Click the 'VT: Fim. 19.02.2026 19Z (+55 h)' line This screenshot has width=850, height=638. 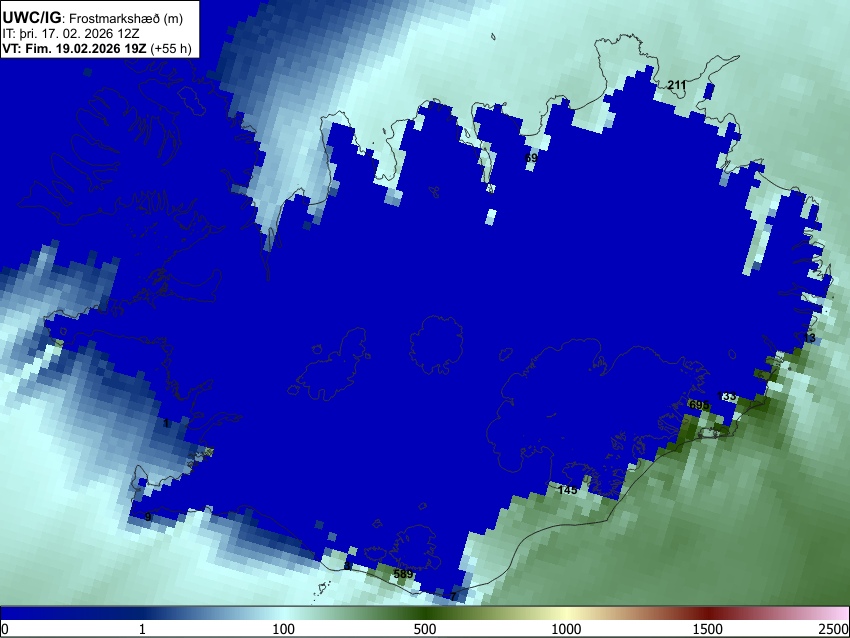[x=97, y=48]
